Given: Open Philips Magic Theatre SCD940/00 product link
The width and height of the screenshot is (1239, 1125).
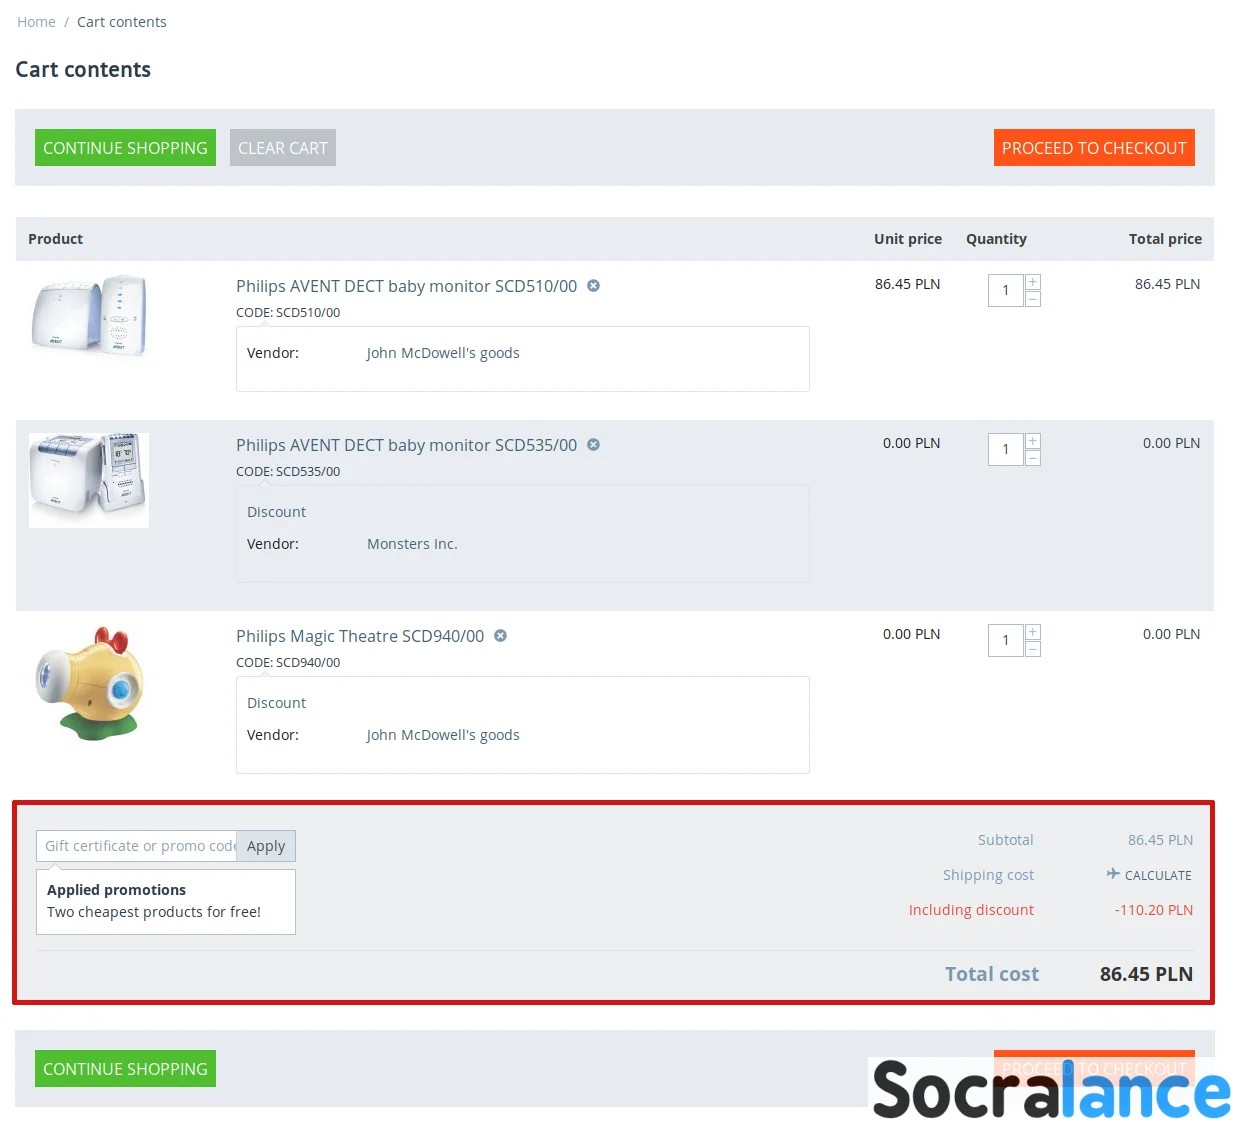Looking at the screenshot, I should click(360, 636).
